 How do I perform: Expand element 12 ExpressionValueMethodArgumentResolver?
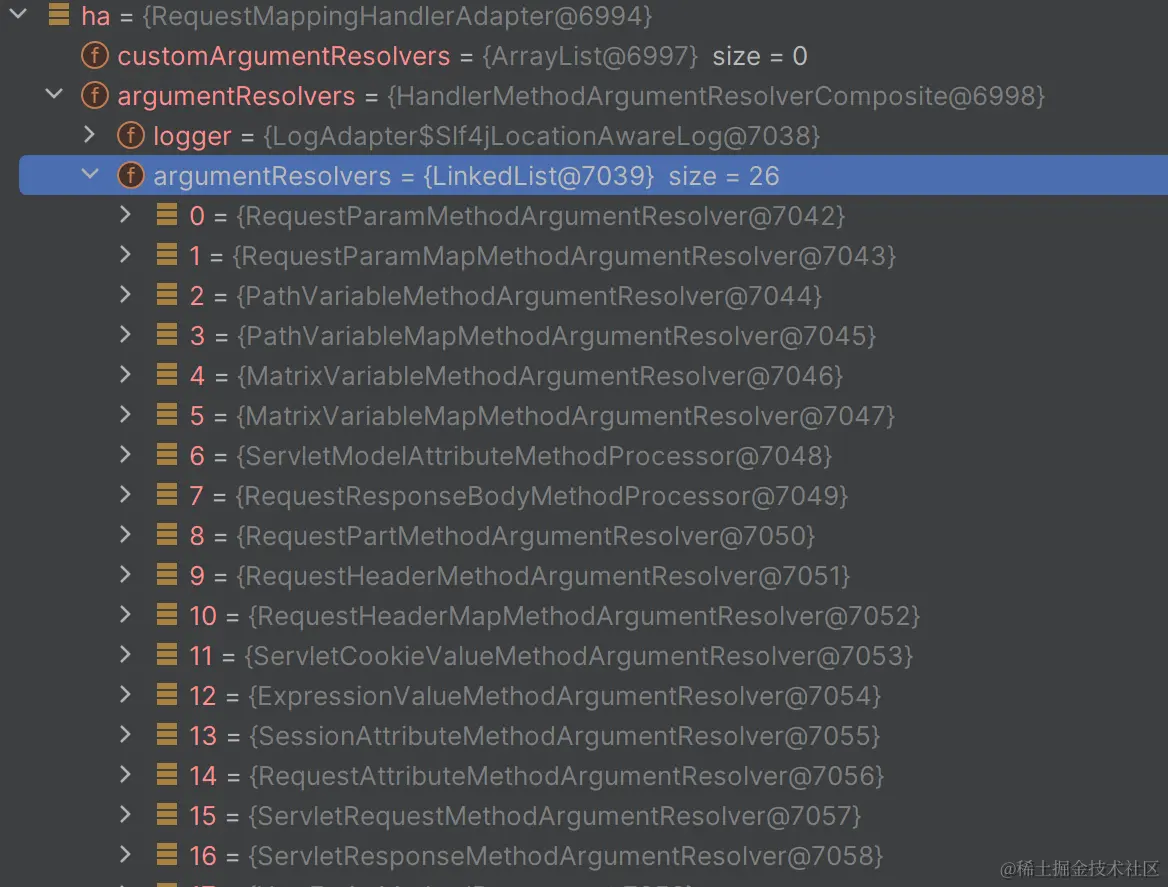point(125,695)
